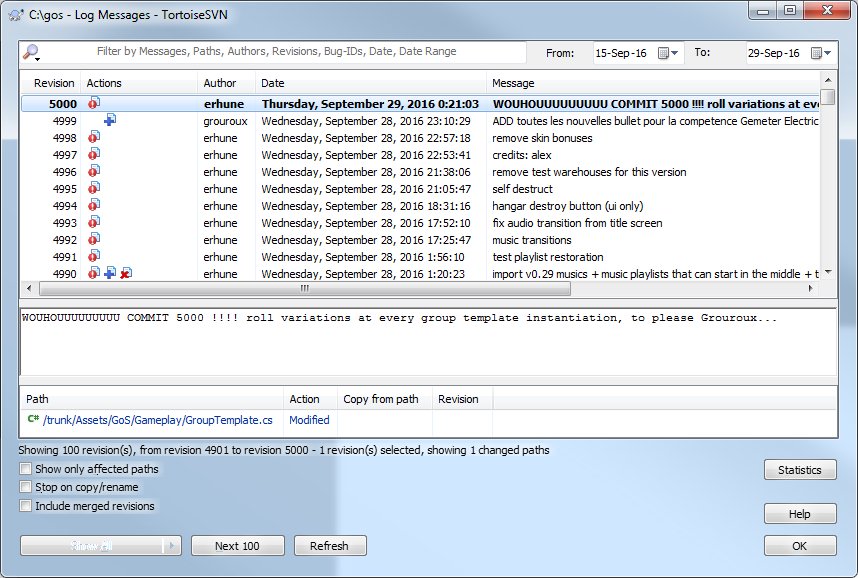Screen dimensions: 858x578
Task: Sort changed paths by Action header
Action: point(310,399)
